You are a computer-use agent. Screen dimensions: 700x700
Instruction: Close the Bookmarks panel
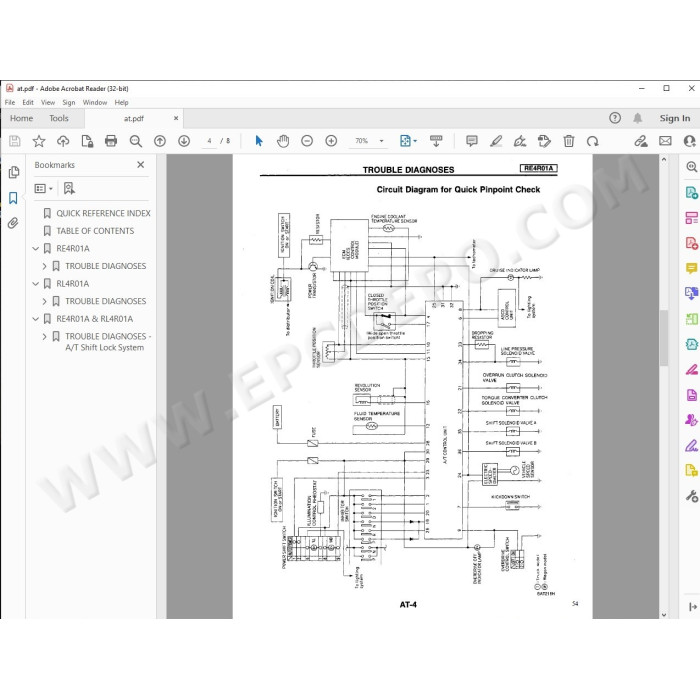tap(141, 165)
